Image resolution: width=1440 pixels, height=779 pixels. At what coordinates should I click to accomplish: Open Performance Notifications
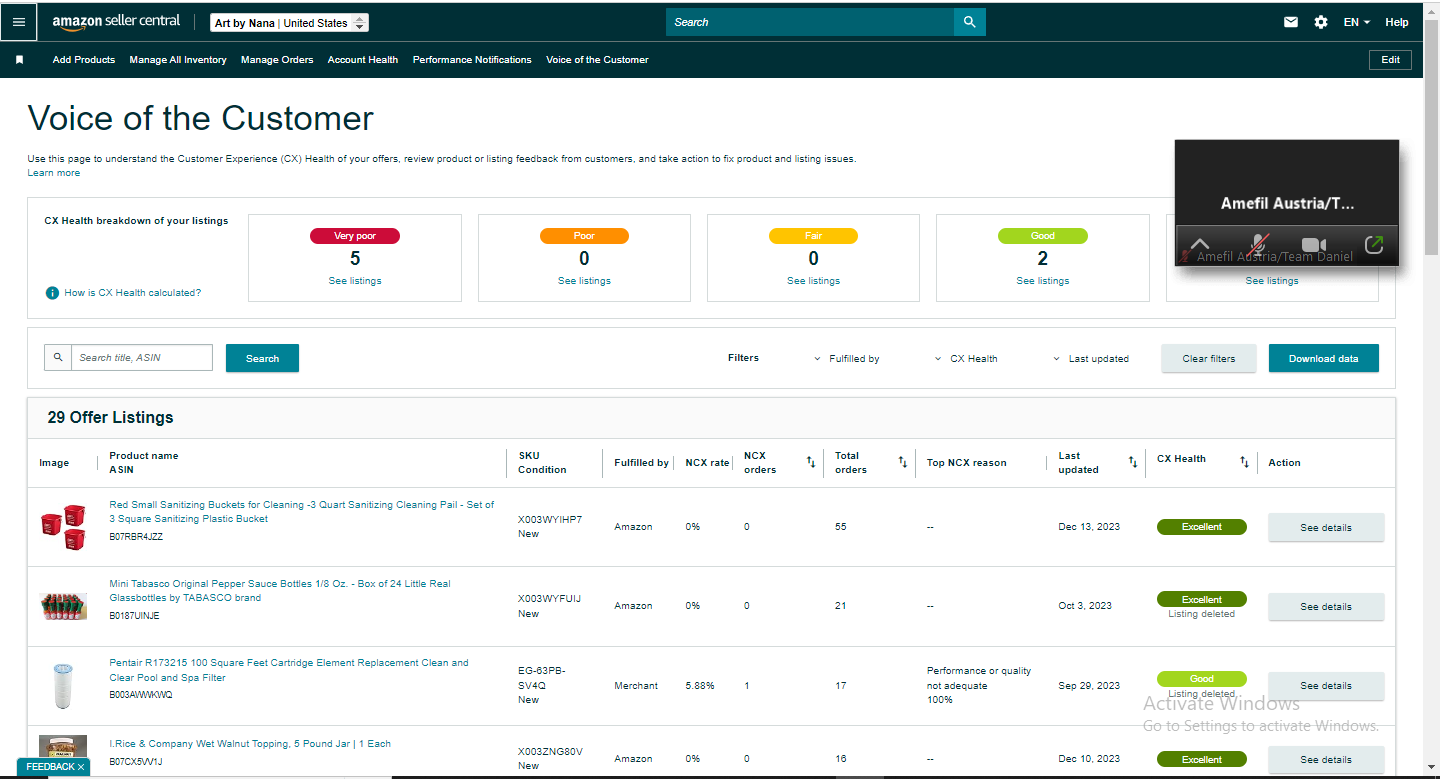tap(472, 60)
